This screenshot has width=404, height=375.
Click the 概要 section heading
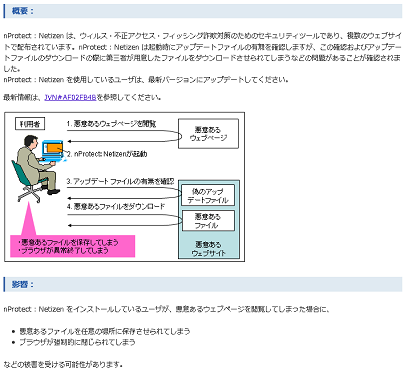point(22,11)
